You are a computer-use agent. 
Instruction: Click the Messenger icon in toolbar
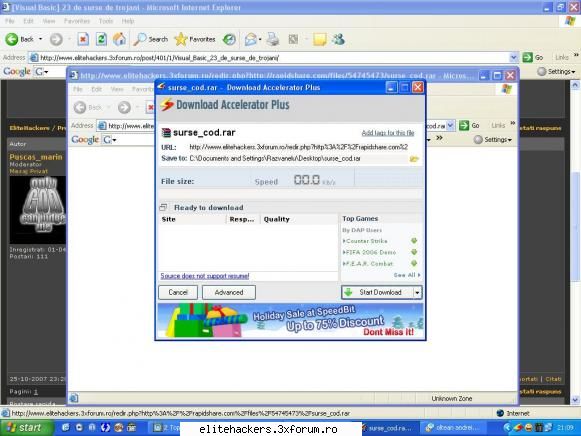[x=338, y=39]
